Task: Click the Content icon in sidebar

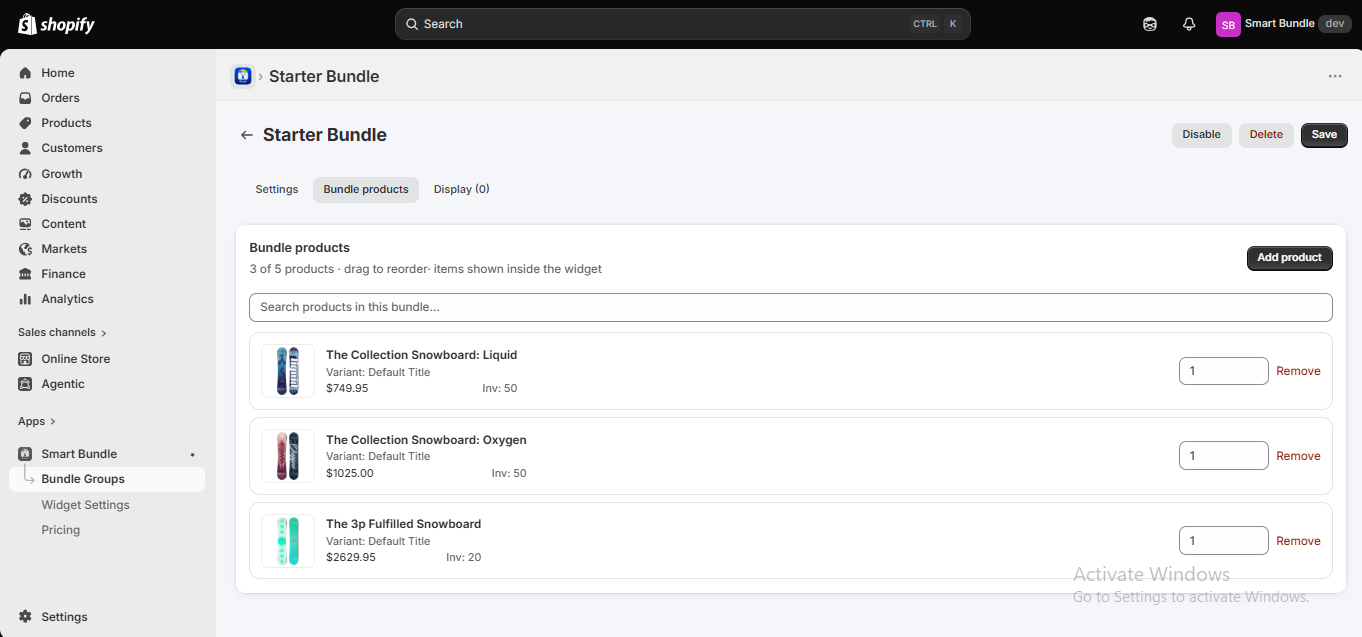Action: pos(25,224)
